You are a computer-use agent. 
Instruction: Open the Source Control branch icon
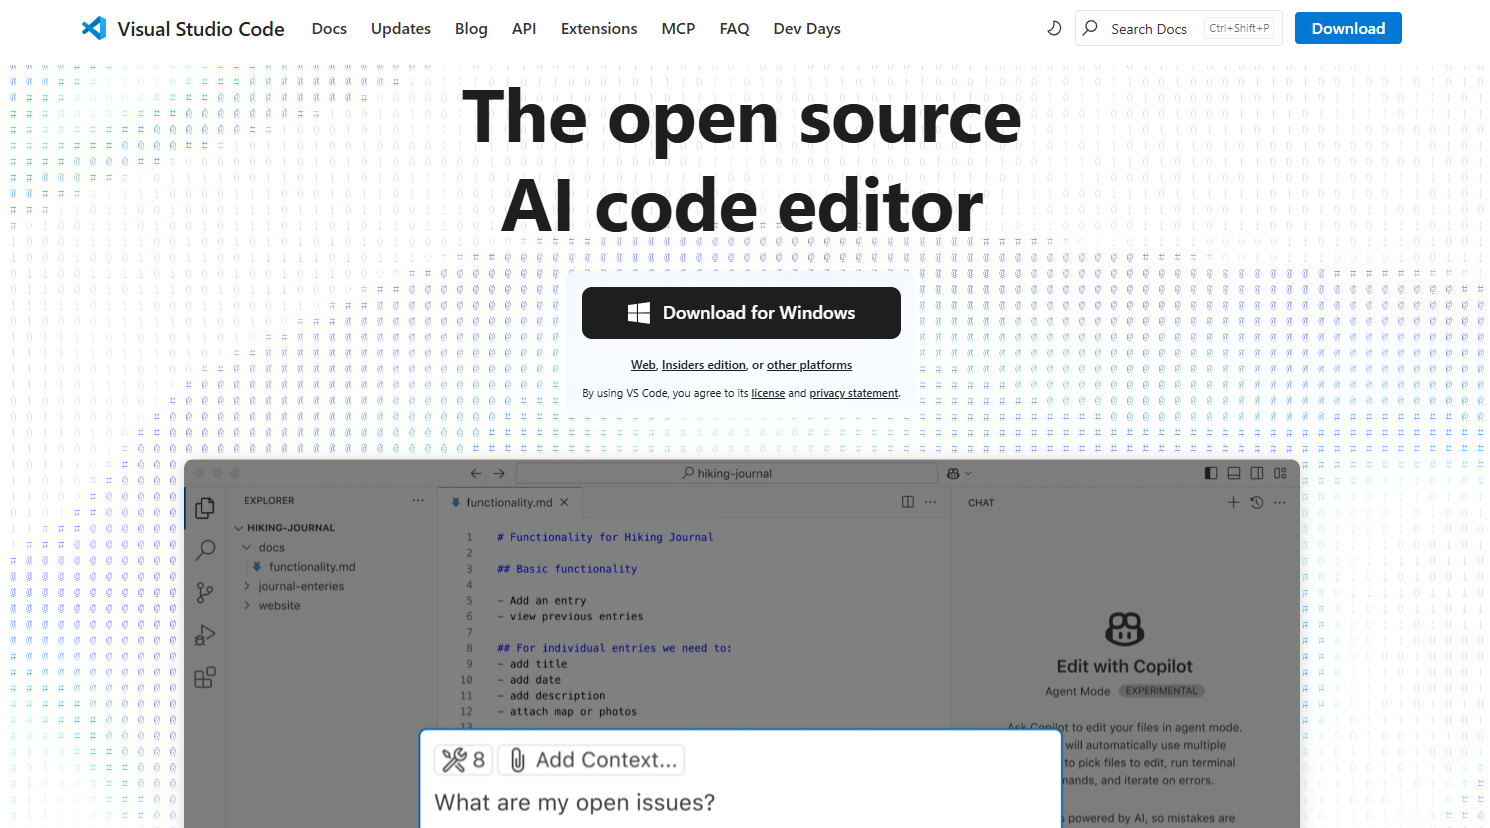(x=205, y=593)
